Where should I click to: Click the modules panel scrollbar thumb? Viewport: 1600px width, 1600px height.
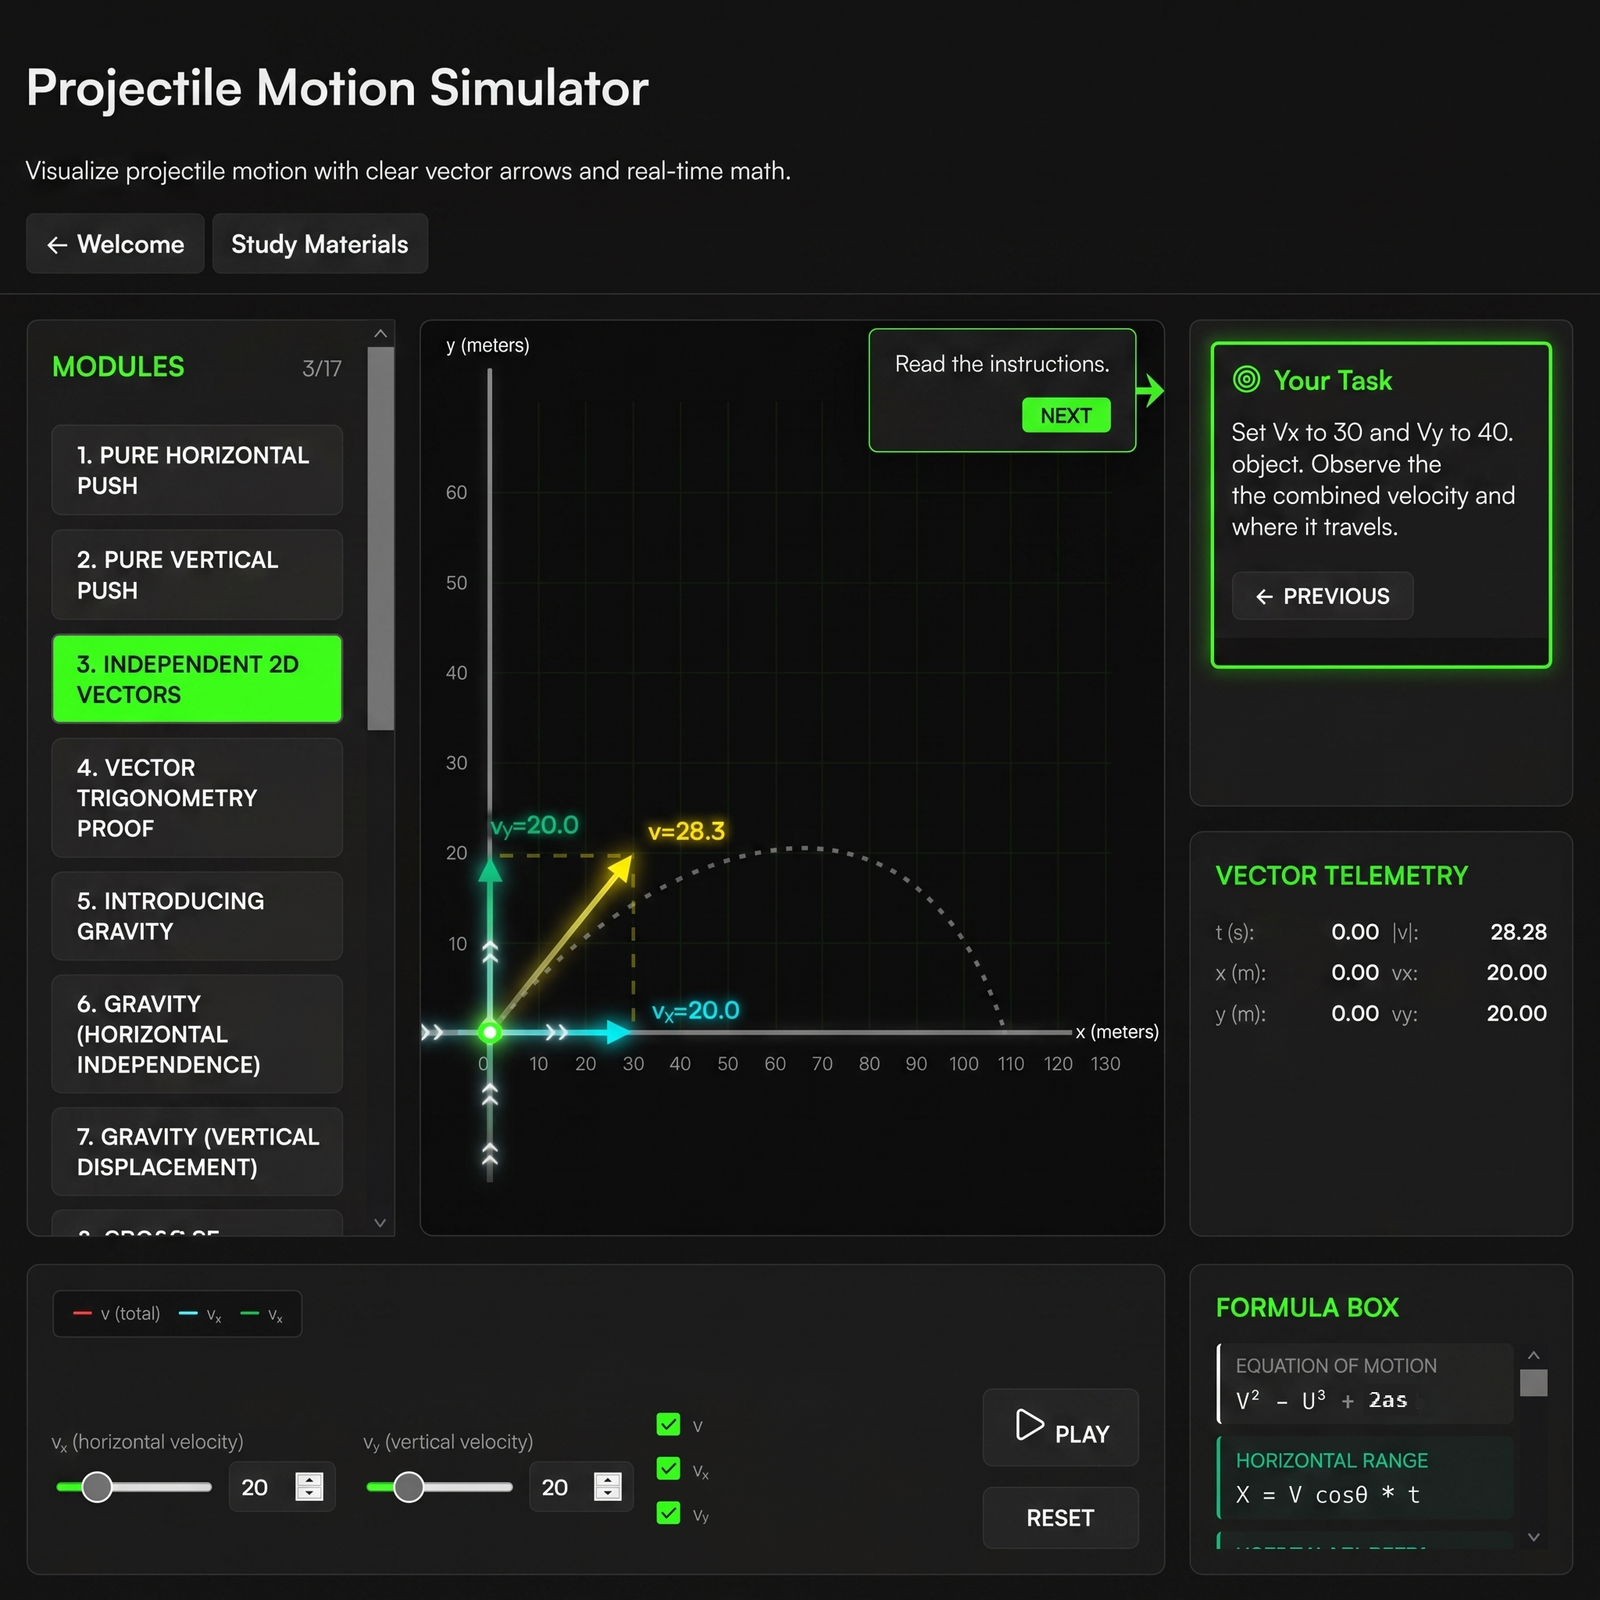[x=380, y=538]
